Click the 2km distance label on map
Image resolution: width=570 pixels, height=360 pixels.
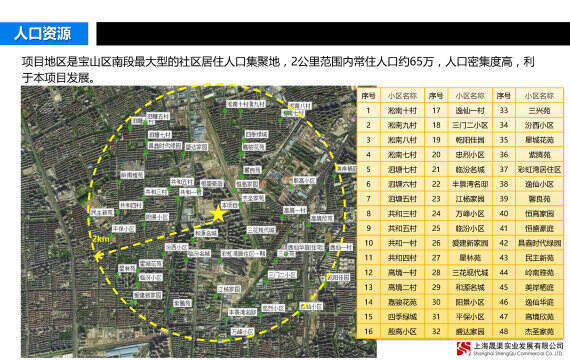click(x=101, y=239)
